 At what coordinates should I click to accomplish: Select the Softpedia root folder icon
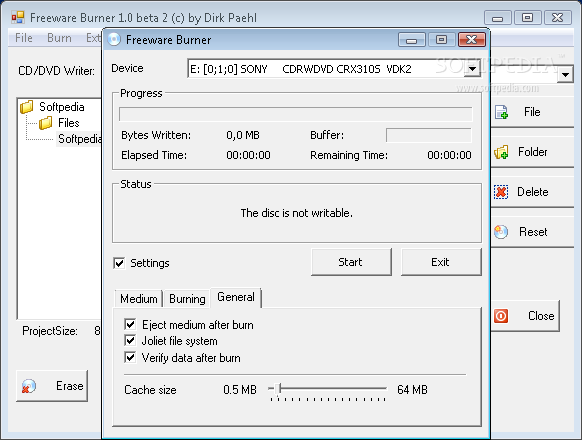(27, 107)
